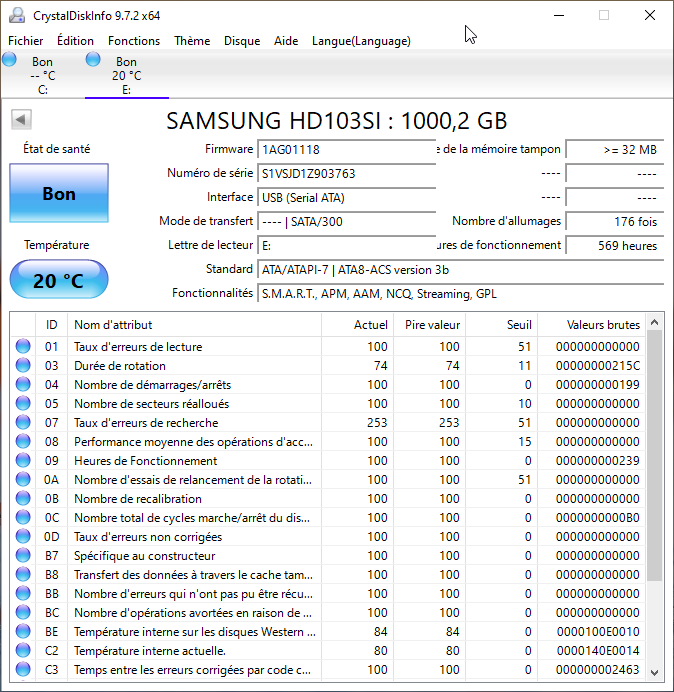Open the Disque menu
The height and width of the screenshot is (692, 674).
pos(242,41)
